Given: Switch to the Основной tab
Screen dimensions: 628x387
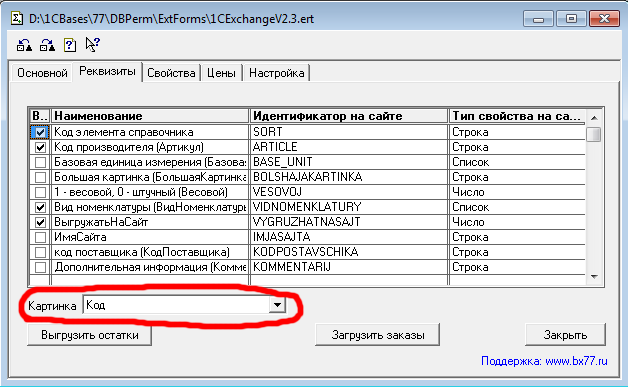Looking at the screenshot, I should coord(42,73).
